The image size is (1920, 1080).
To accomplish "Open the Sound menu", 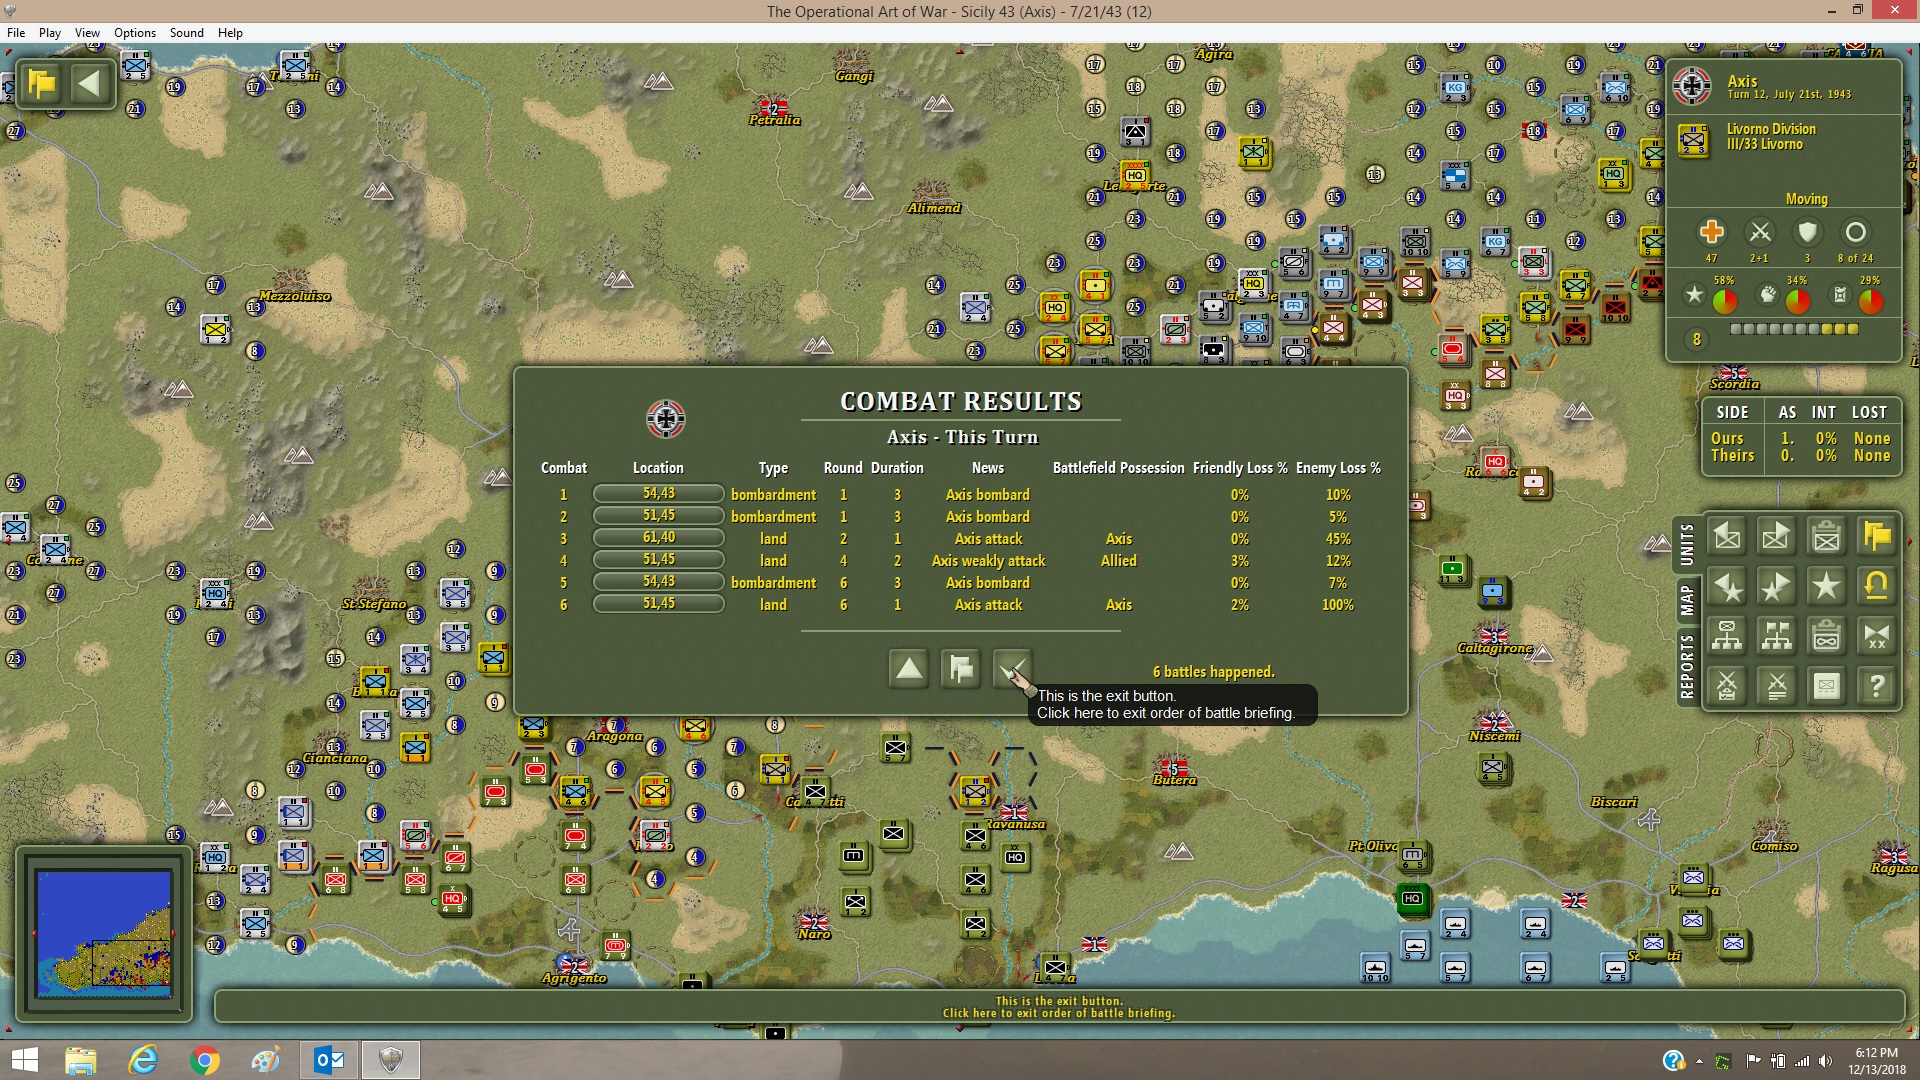I will [187, 33].
